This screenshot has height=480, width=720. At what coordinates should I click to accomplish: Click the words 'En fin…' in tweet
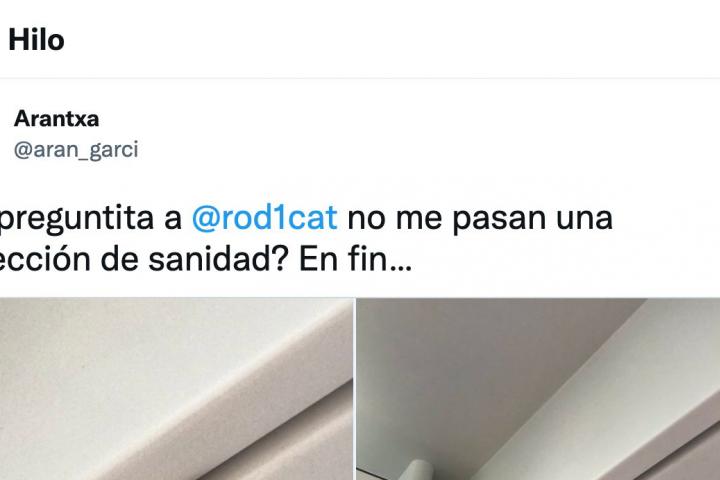click(355, 260)
